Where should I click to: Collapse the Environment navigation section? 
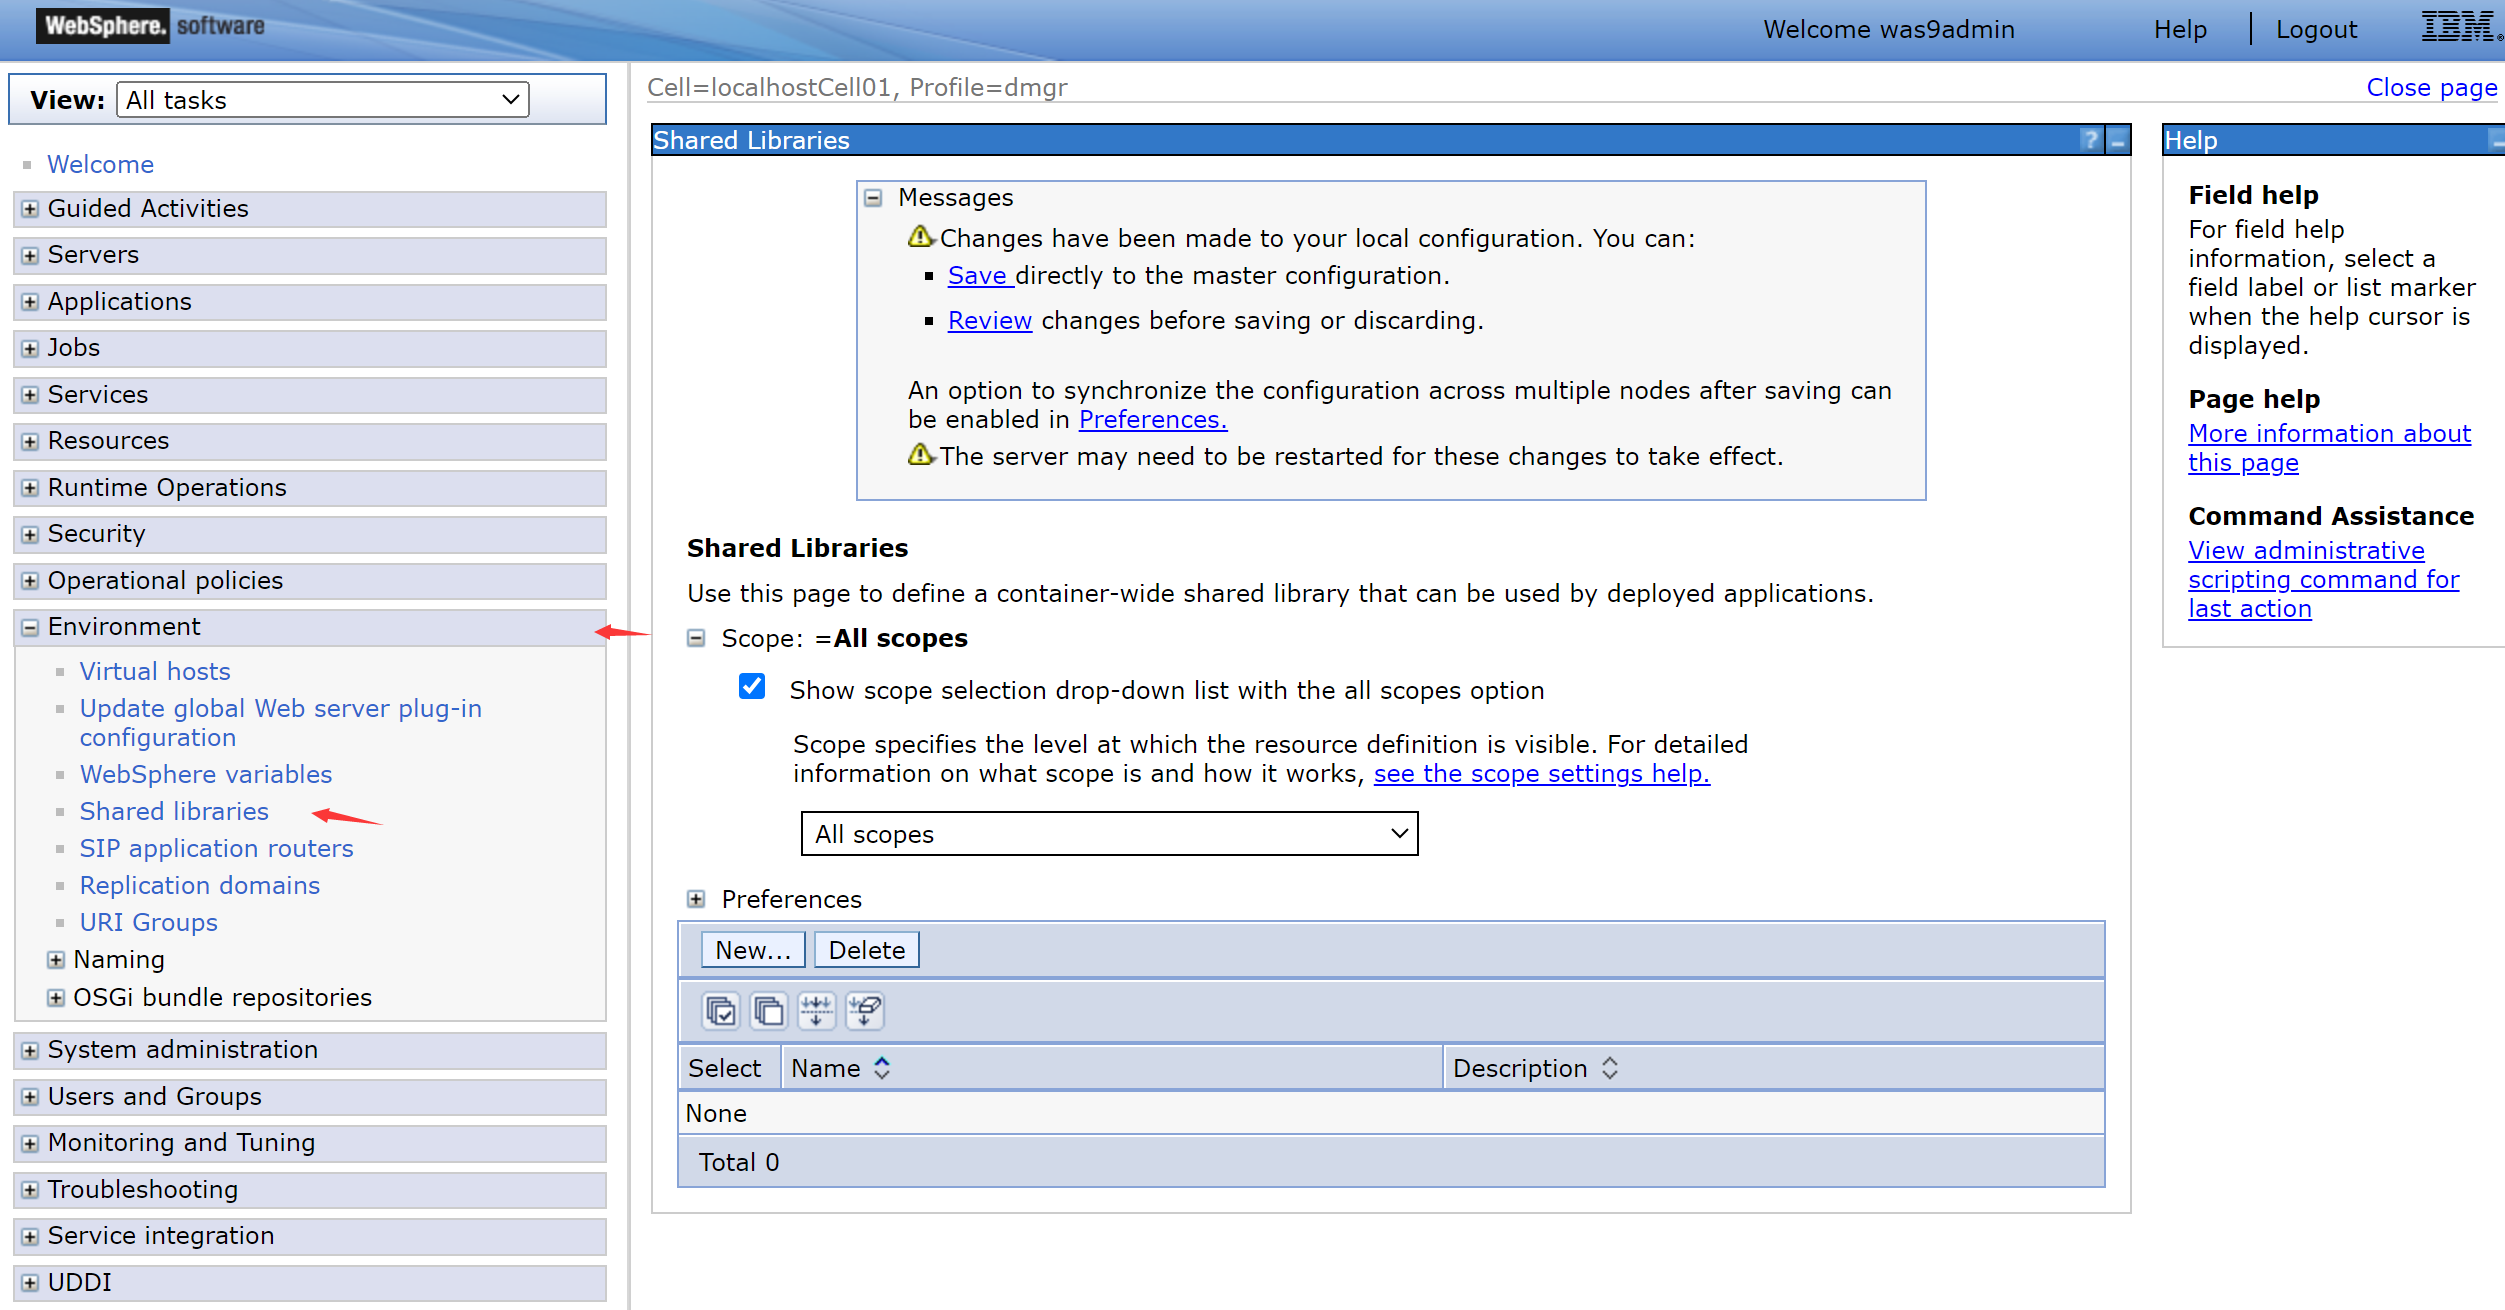[x=30, y=628]
